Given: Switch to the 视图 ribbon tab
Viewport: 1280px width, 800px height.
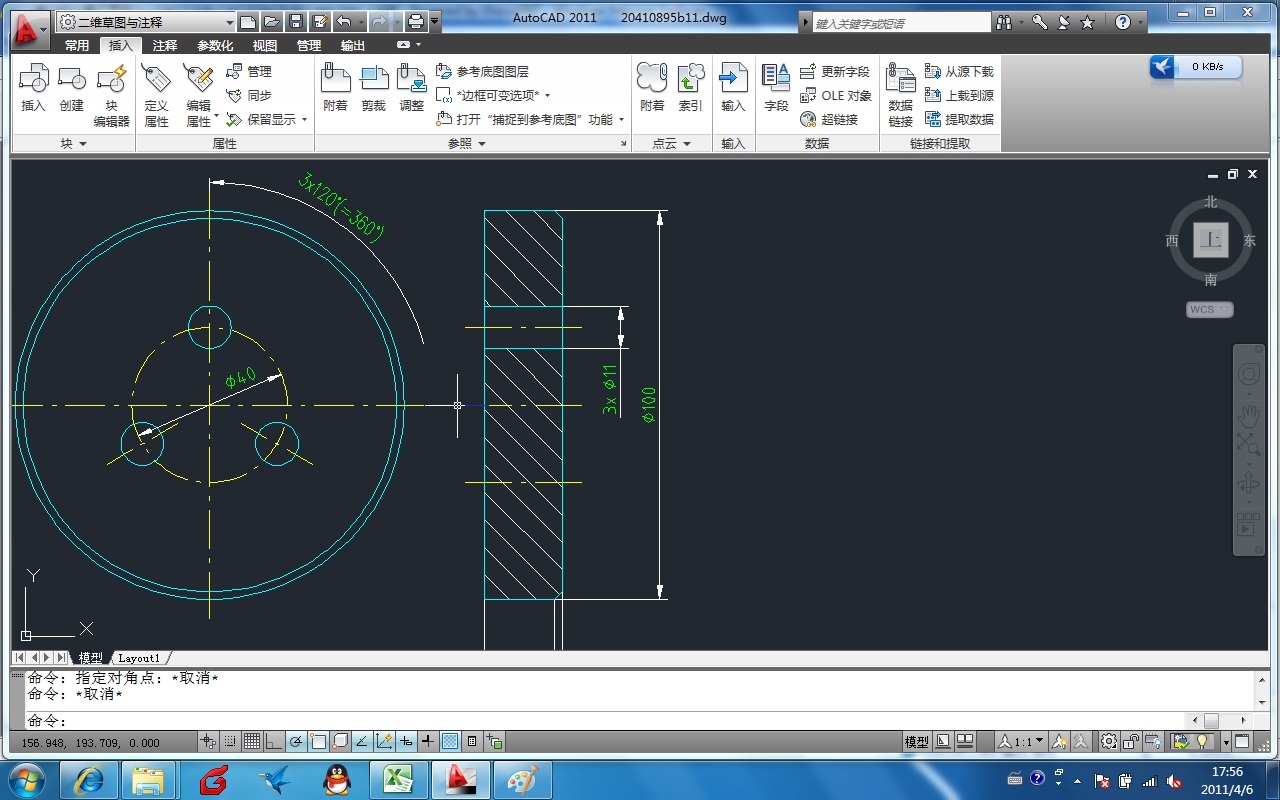Looking at the screenshot, I should [265, 45].
